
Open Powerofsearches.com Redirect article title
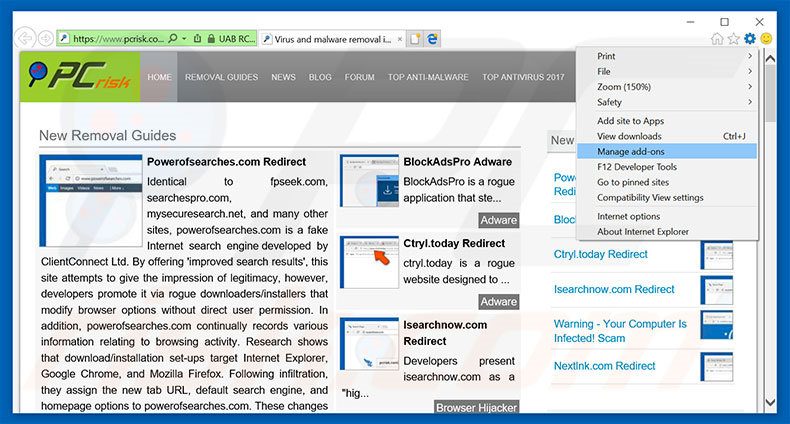pos(226,162)
